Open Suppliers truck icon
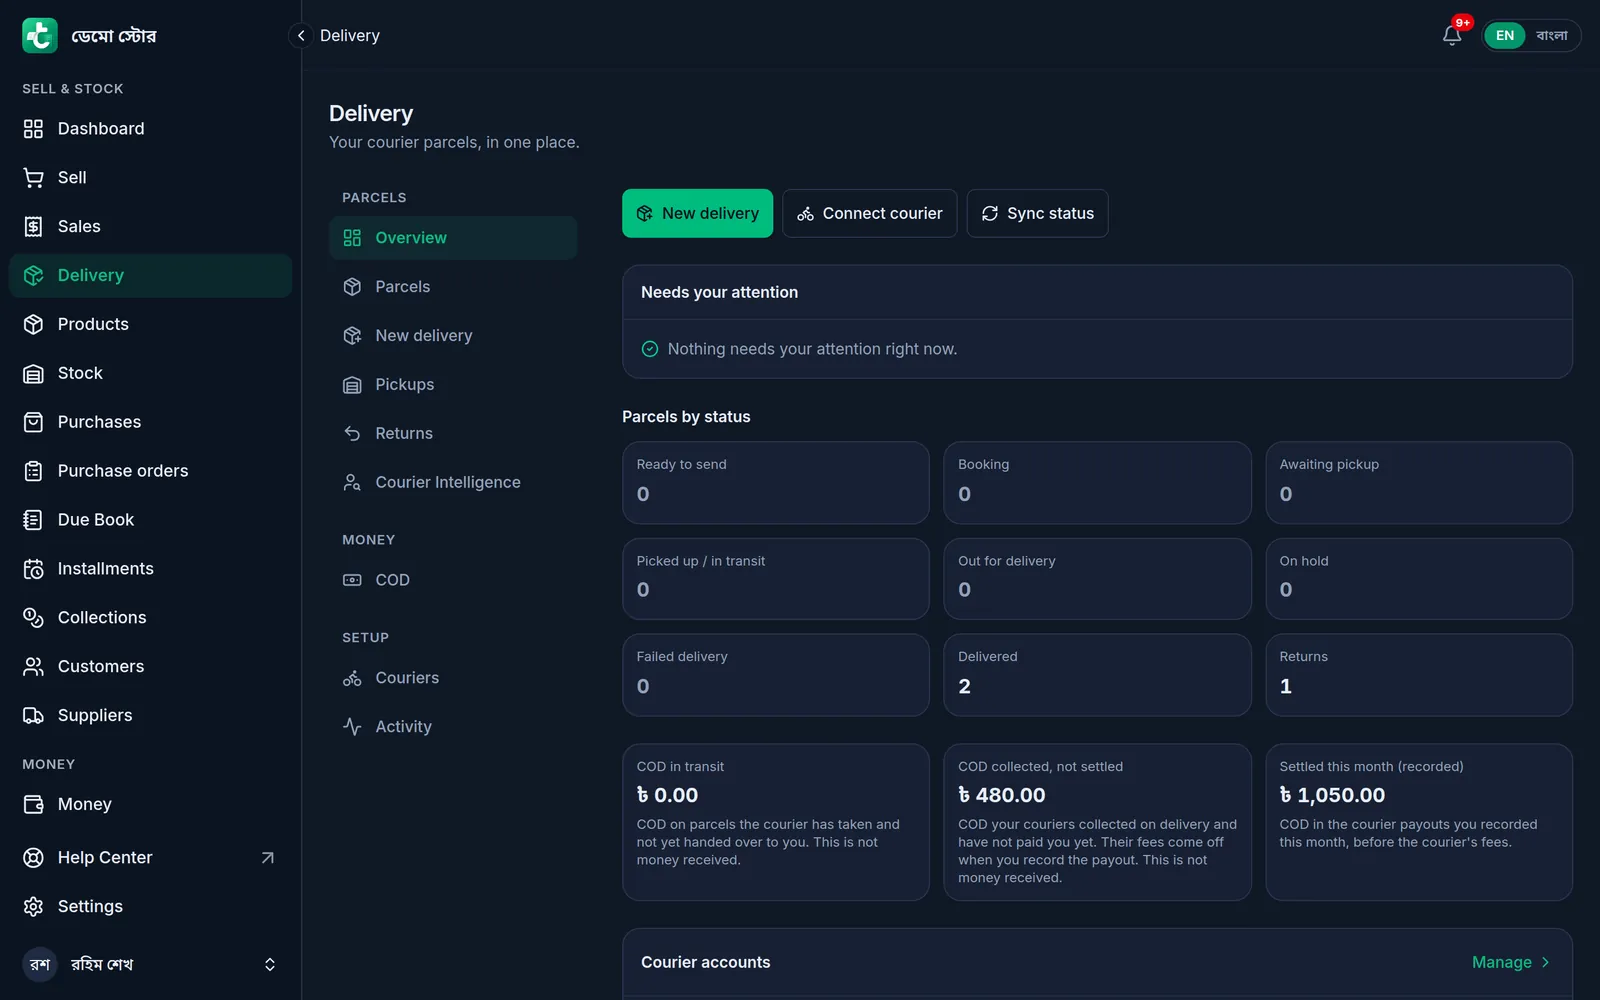1600x1000 pixels. click(33, 715)
